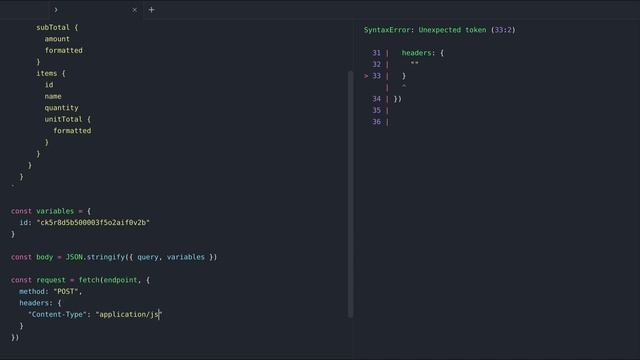Click the 'subTotal {' line

[57, 27]
